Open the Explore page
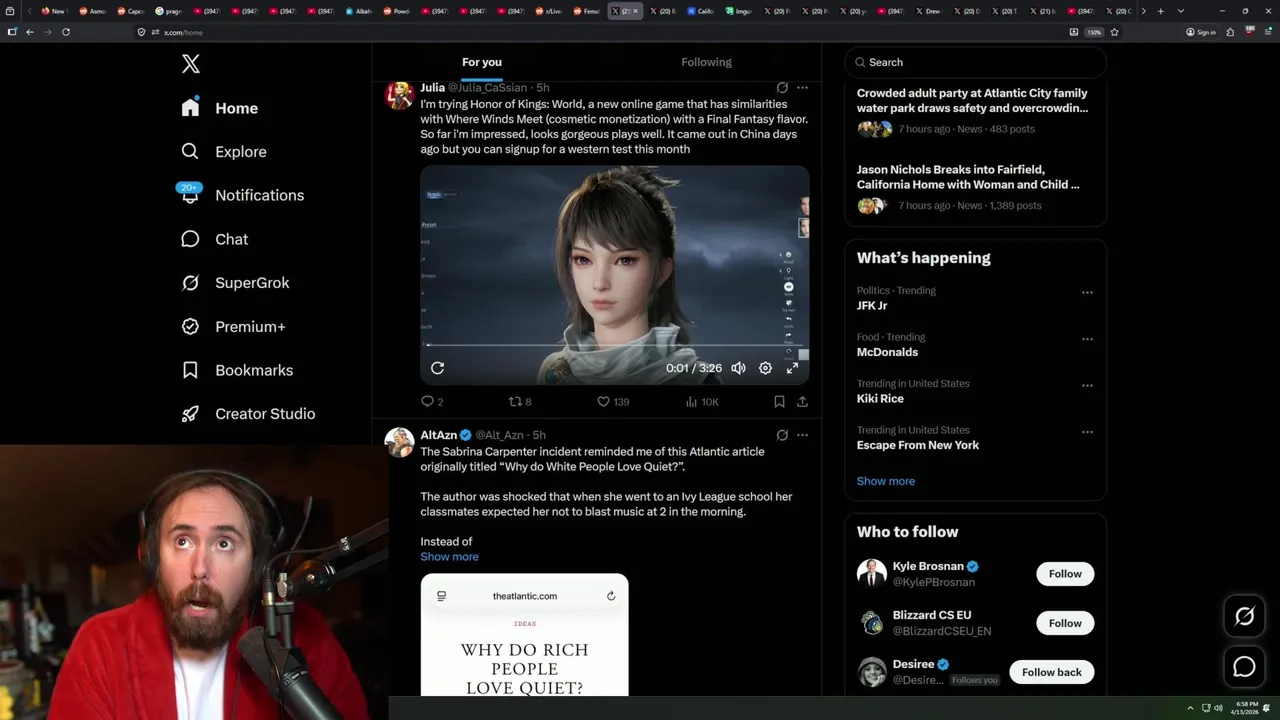Screen dimensions: 1280x720 point(223,152)
